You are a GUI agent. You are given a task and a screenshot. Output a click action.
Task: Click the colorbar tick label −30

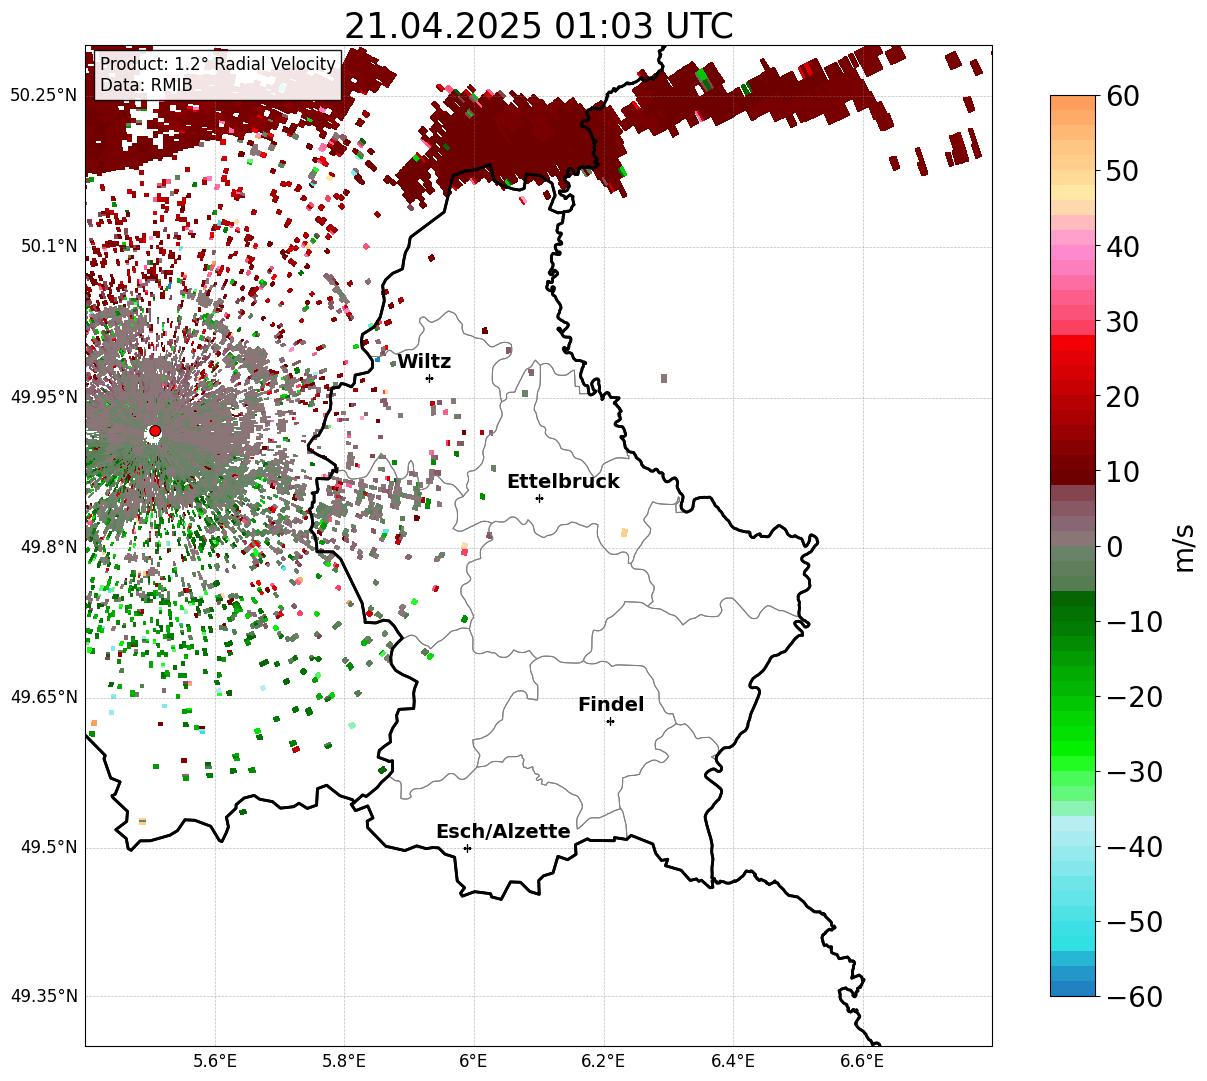click(x=1134, y=771)
